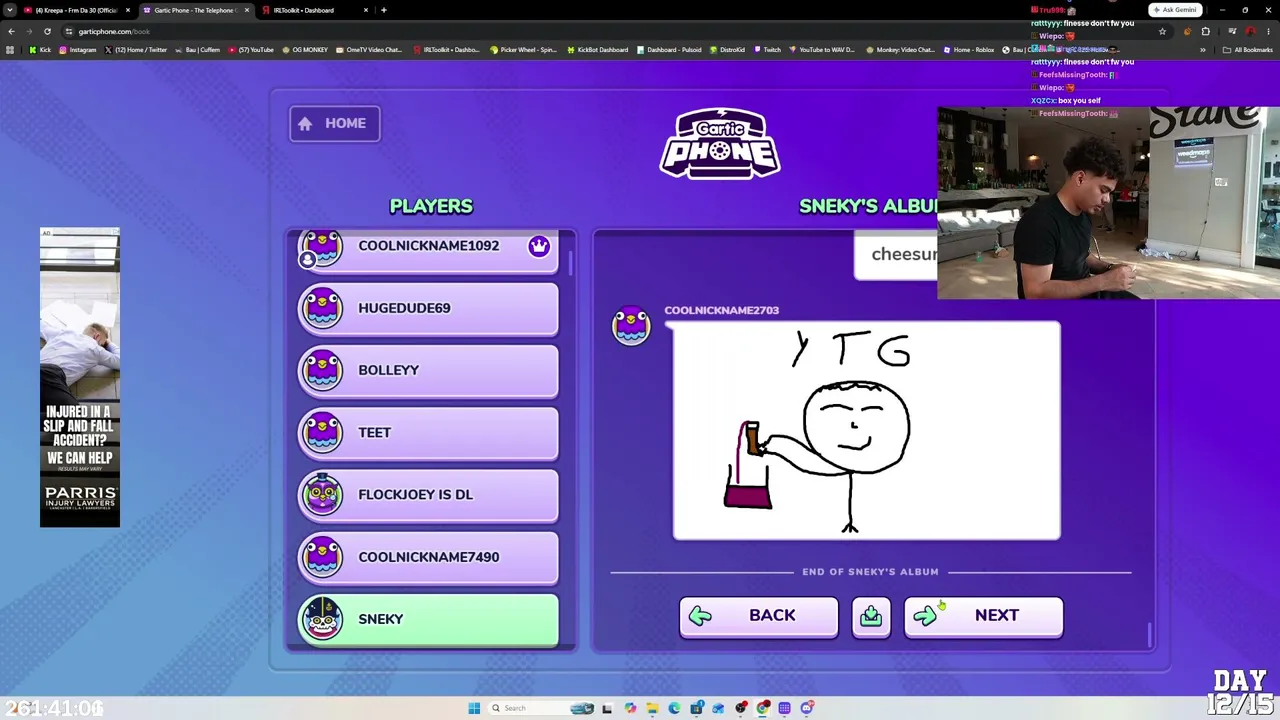Image resolution: width=1280 pixels, height=720 pixels.
Task: Download the album with the save icon
Action: (x=871, y=616)
